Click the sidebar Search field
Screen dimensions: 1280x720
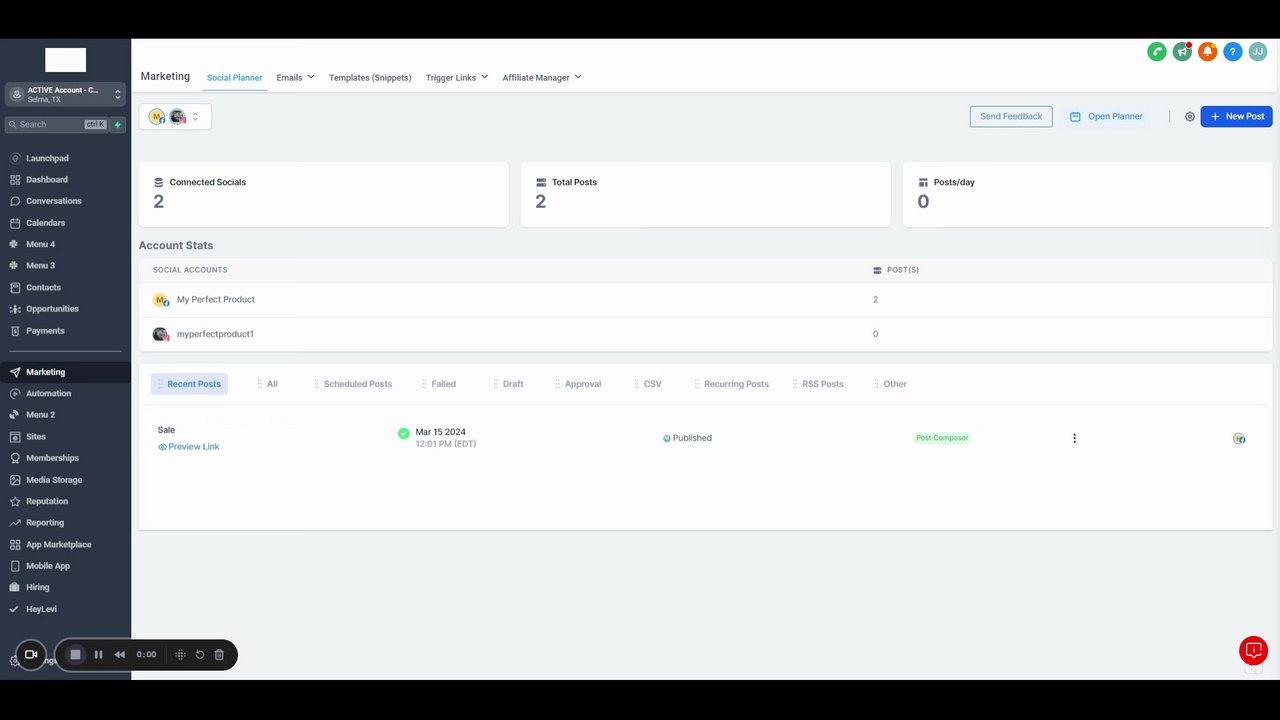58,125
